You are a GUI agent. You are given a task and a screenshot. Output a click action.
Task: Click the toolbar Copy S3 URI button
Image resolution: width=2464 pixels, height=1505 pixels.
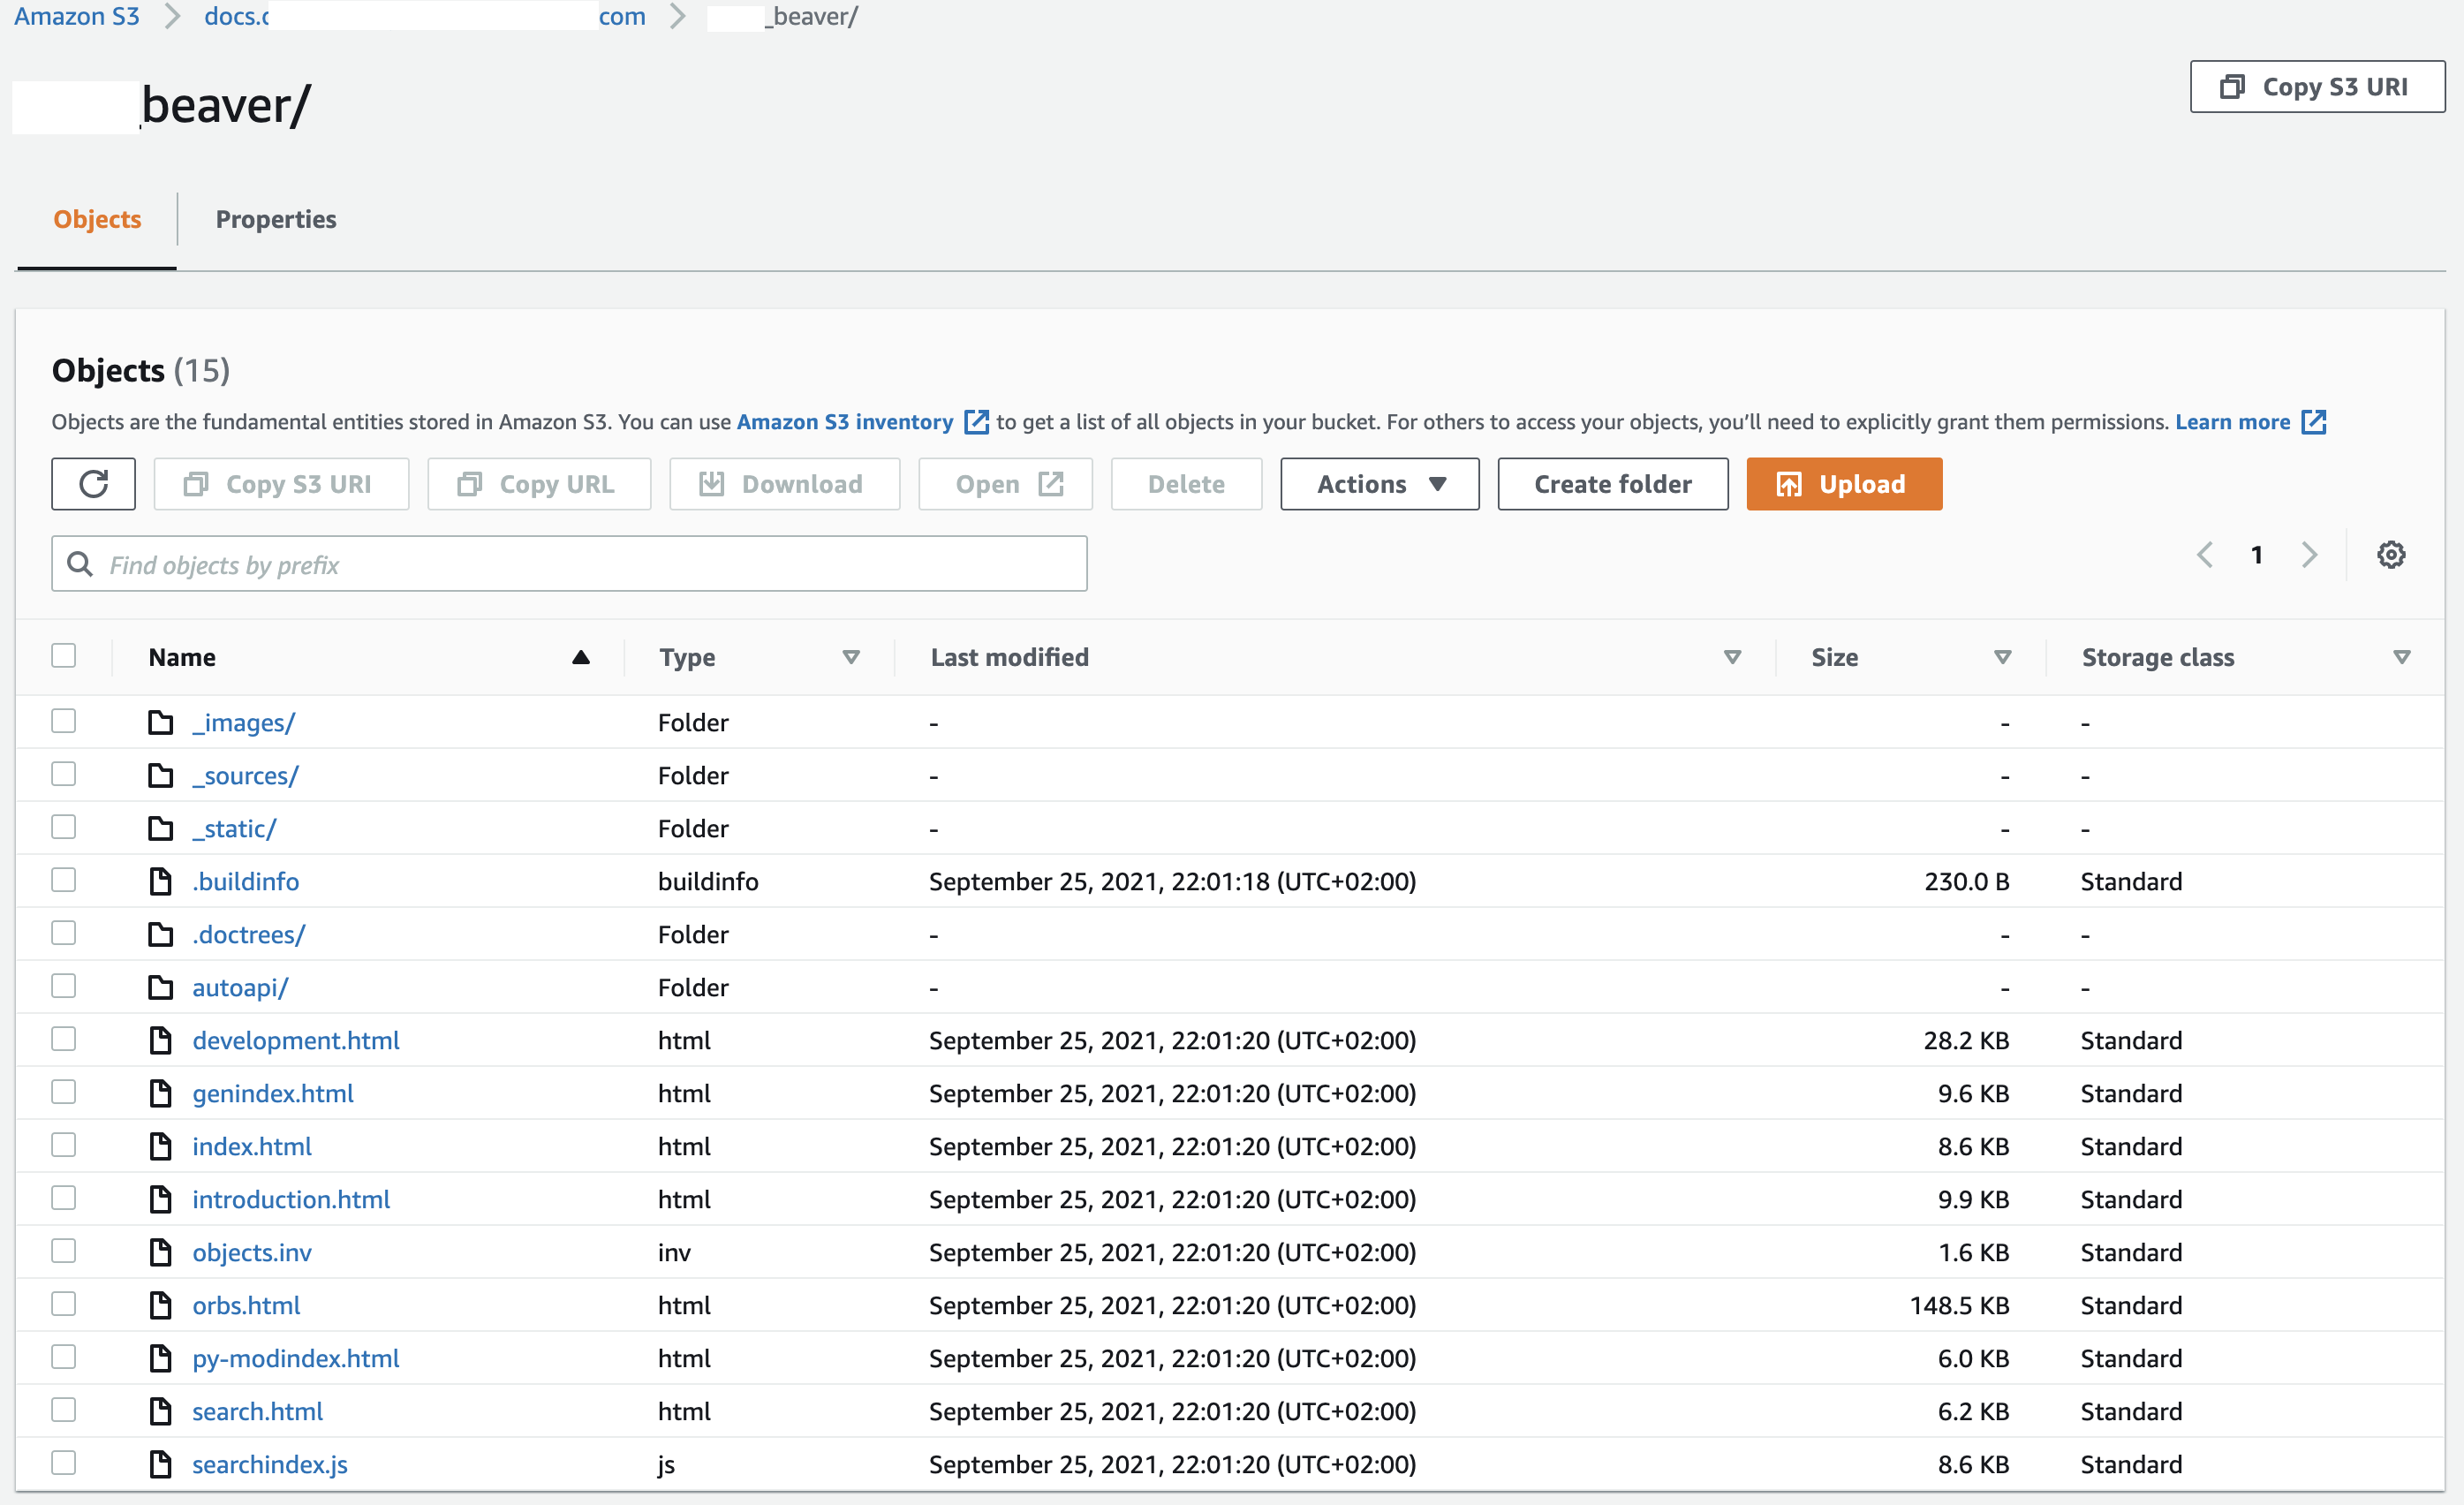281,484
